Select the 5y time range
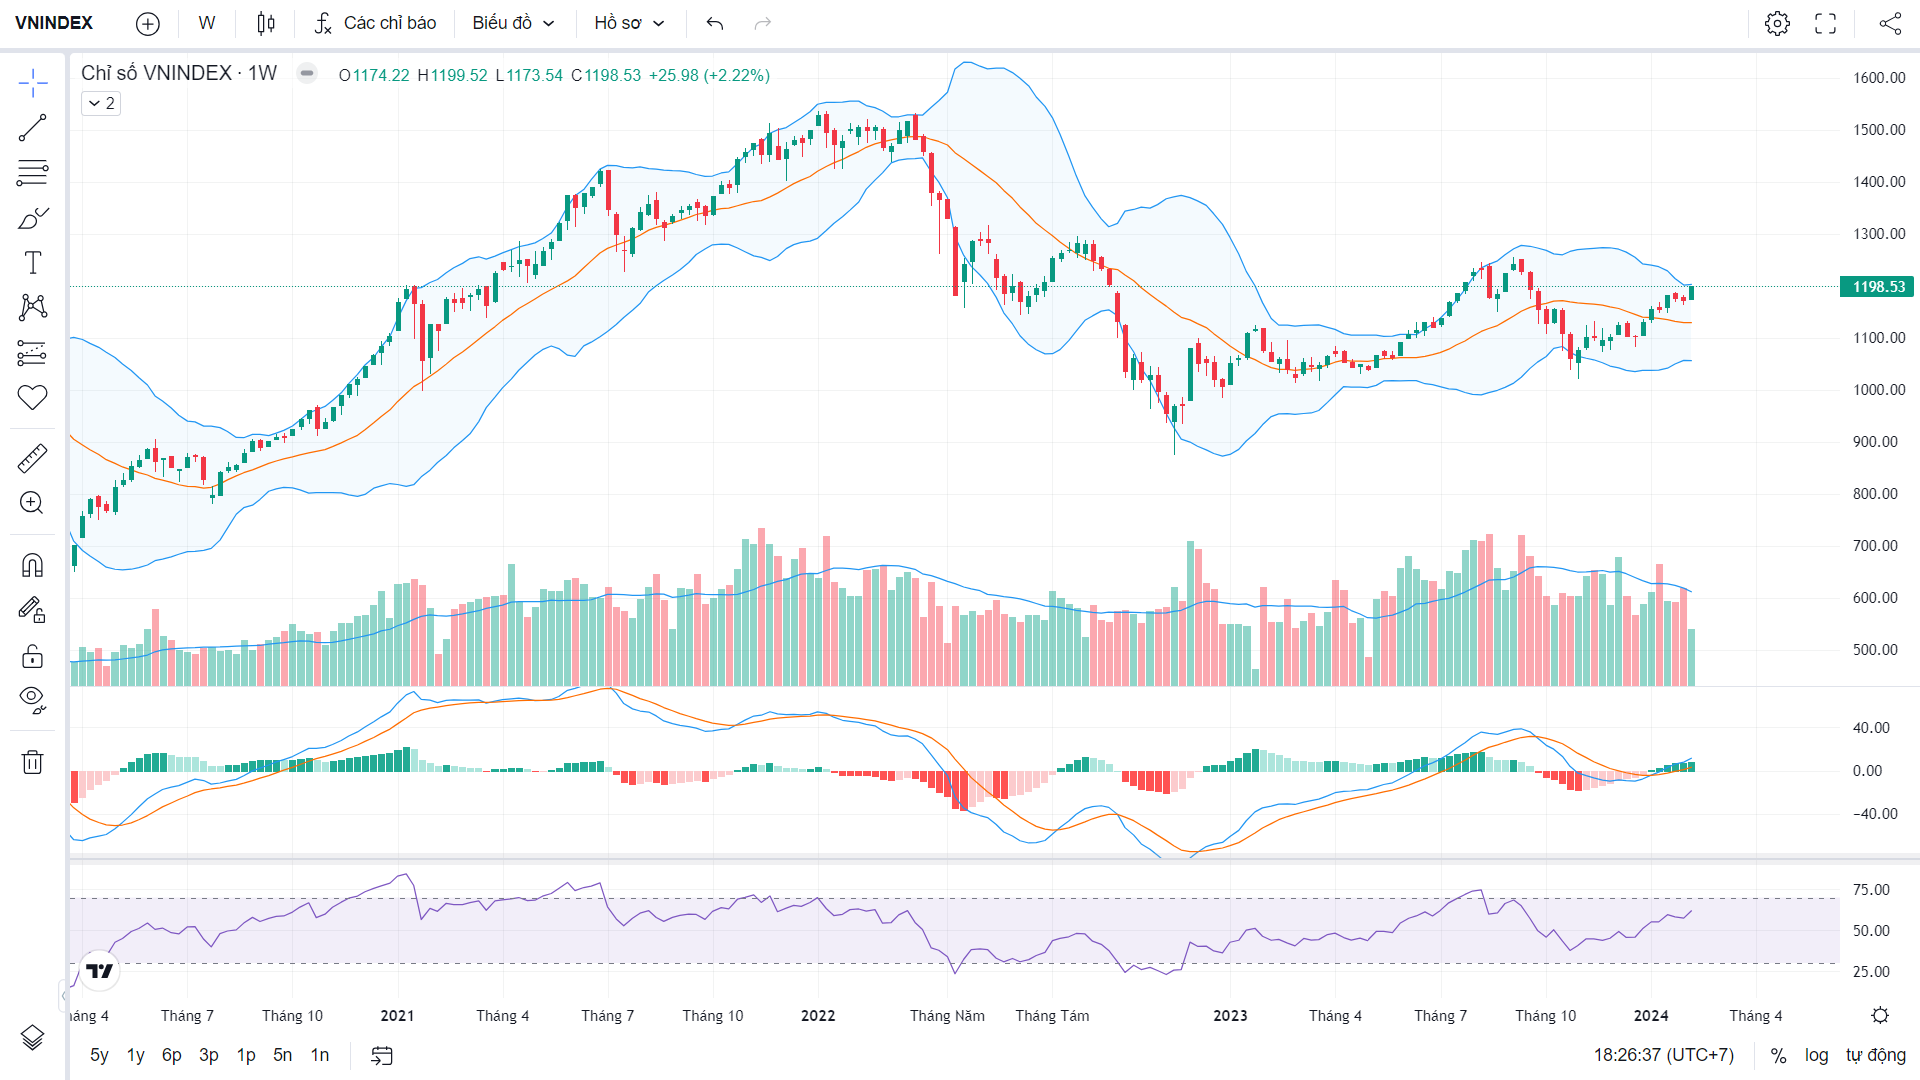 tap(99, 1055)
